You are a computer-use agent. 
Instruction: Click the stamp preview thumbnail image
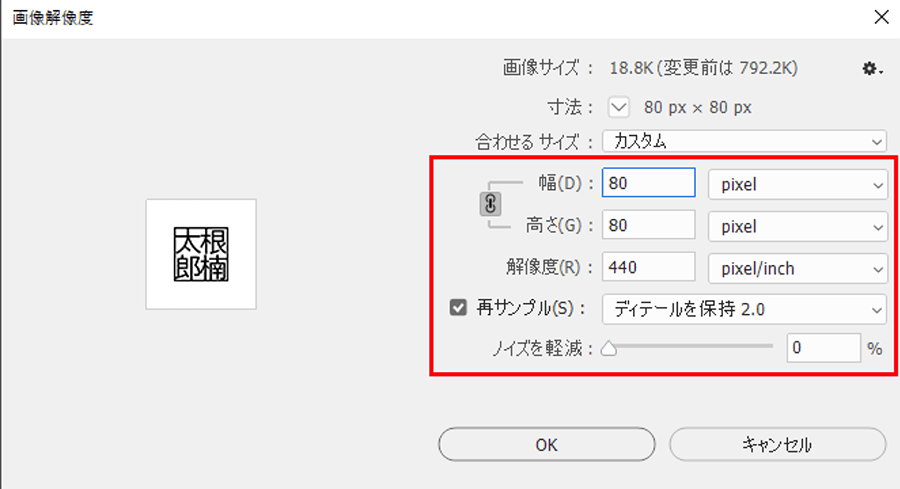[201, 254]
